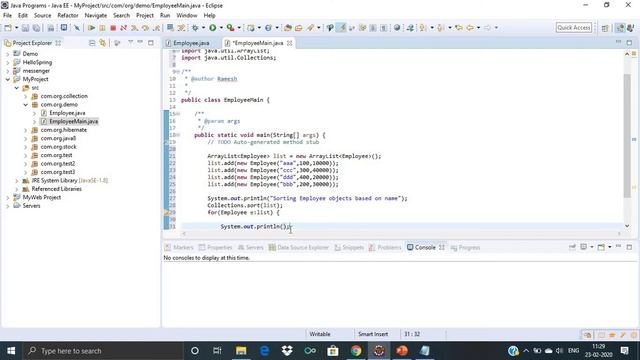Click the Run Last Tool external tools icon

pyautogui.click(x=231, y=28)
